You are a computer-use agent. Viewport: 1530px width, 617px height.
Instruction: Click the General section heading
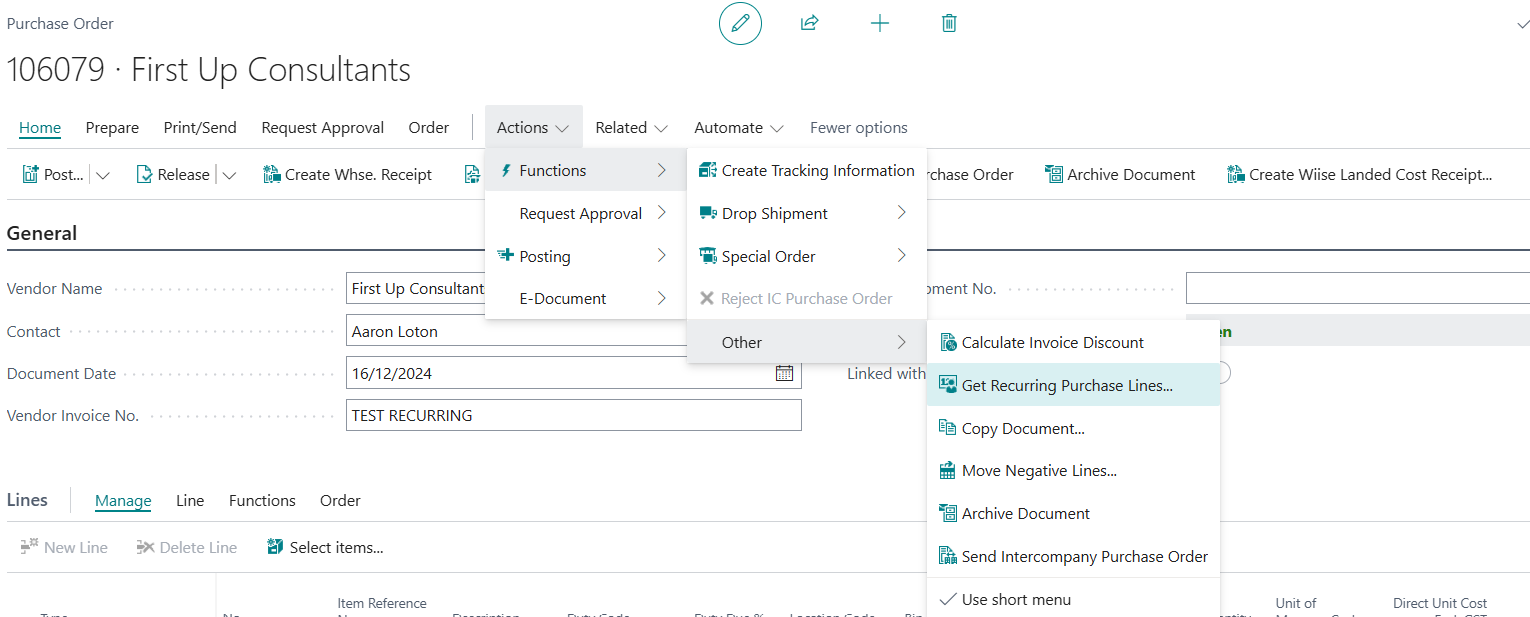pos(42,233)
